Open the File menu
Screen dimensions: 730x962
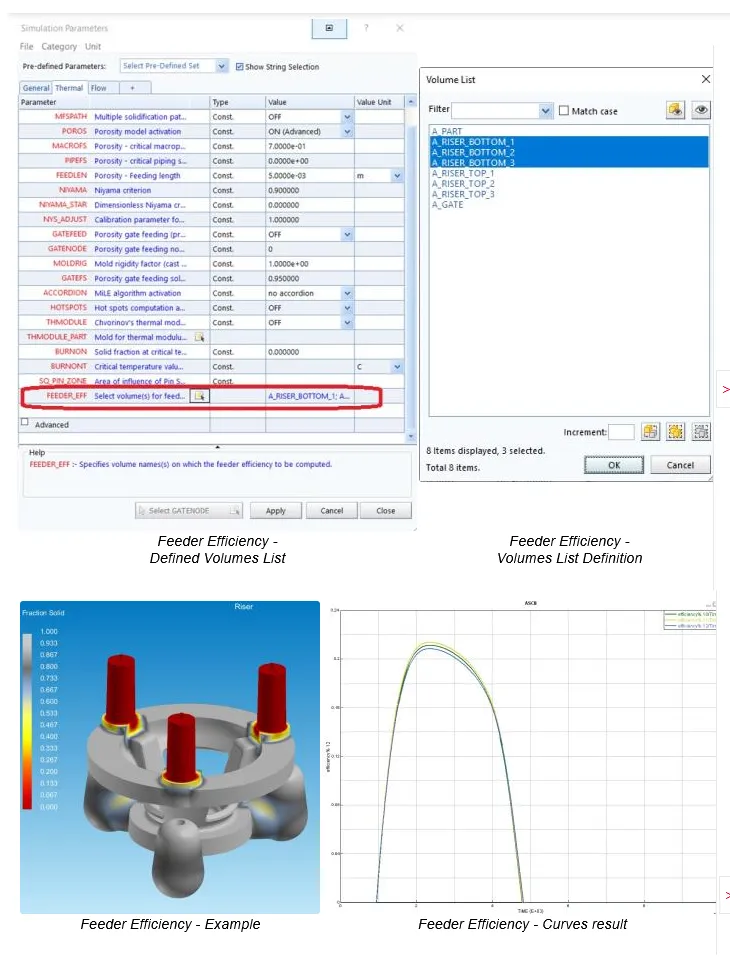coord(26,47)
